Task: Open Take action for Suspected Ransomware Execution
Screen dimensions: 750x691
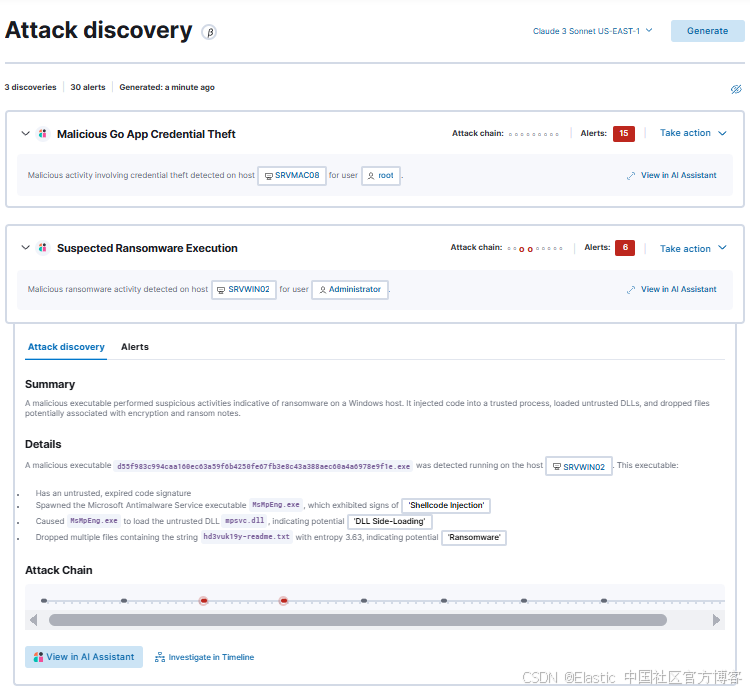Action: click(x=693, y=248)
